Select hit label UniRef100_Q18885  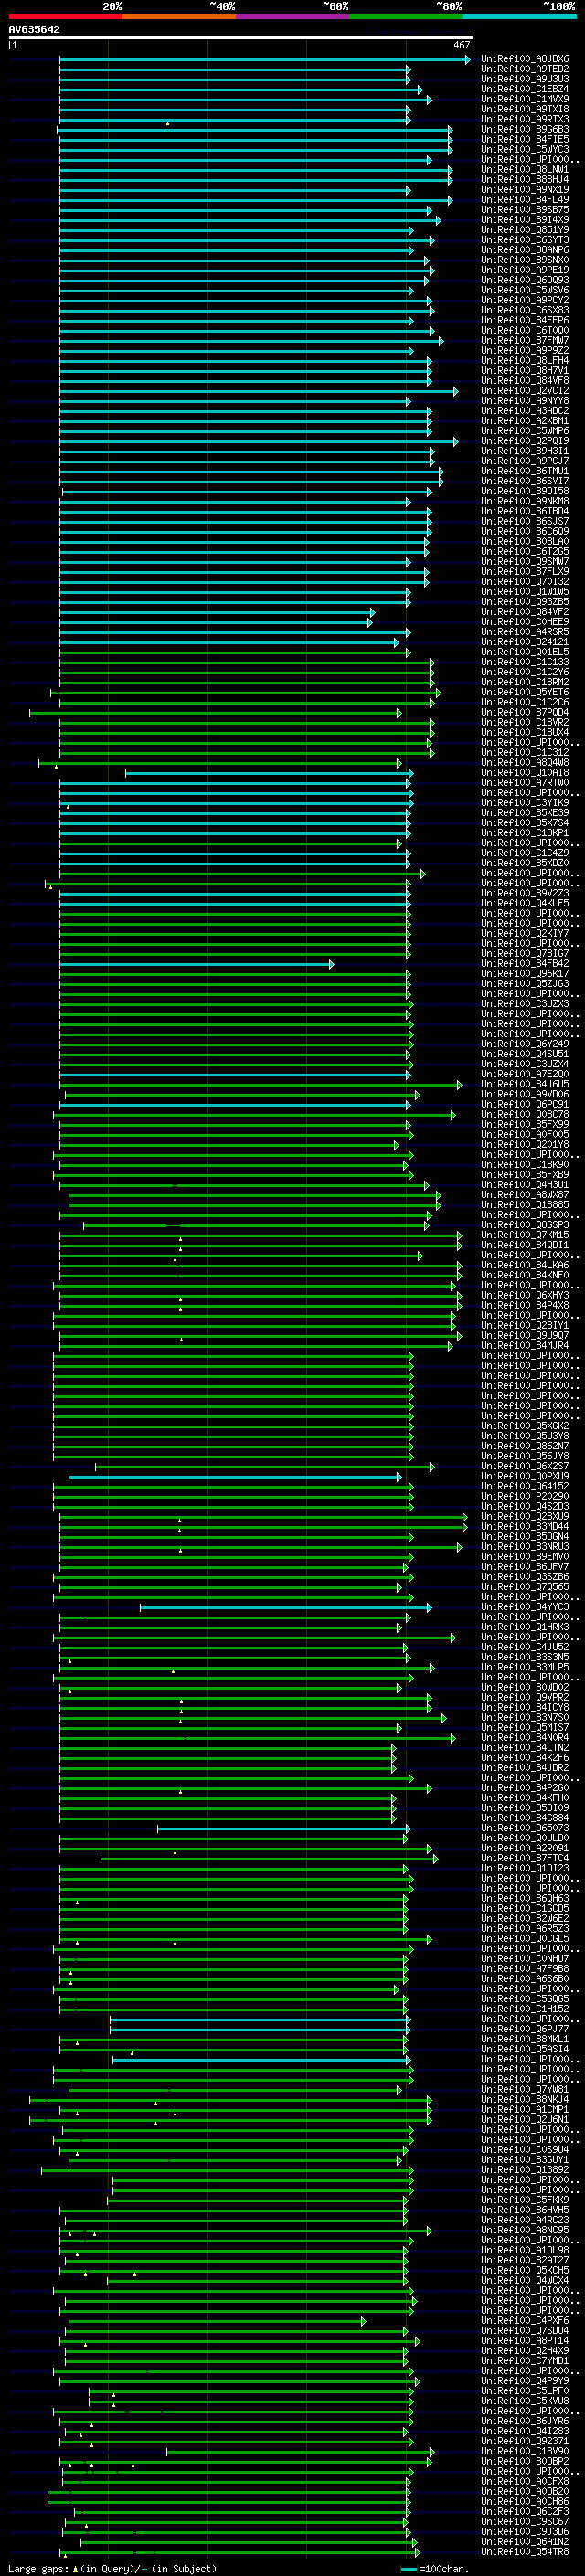pyautogui.click(x=524, y=1205)
